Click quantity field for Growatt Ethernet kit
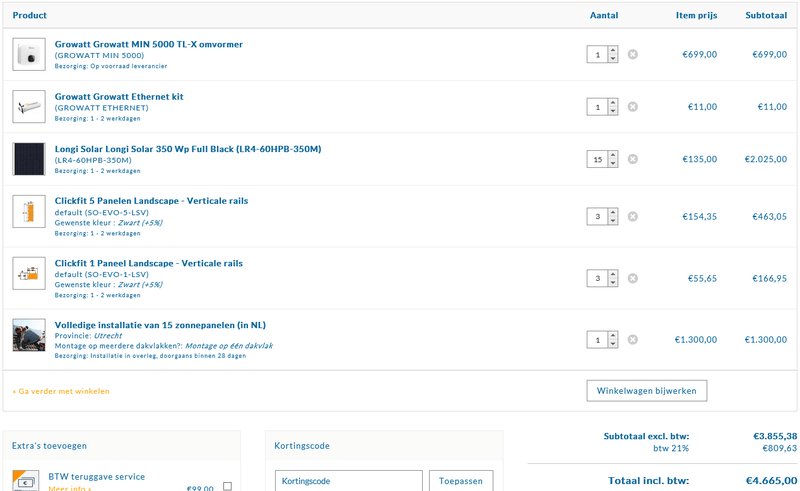 (597, 107)
